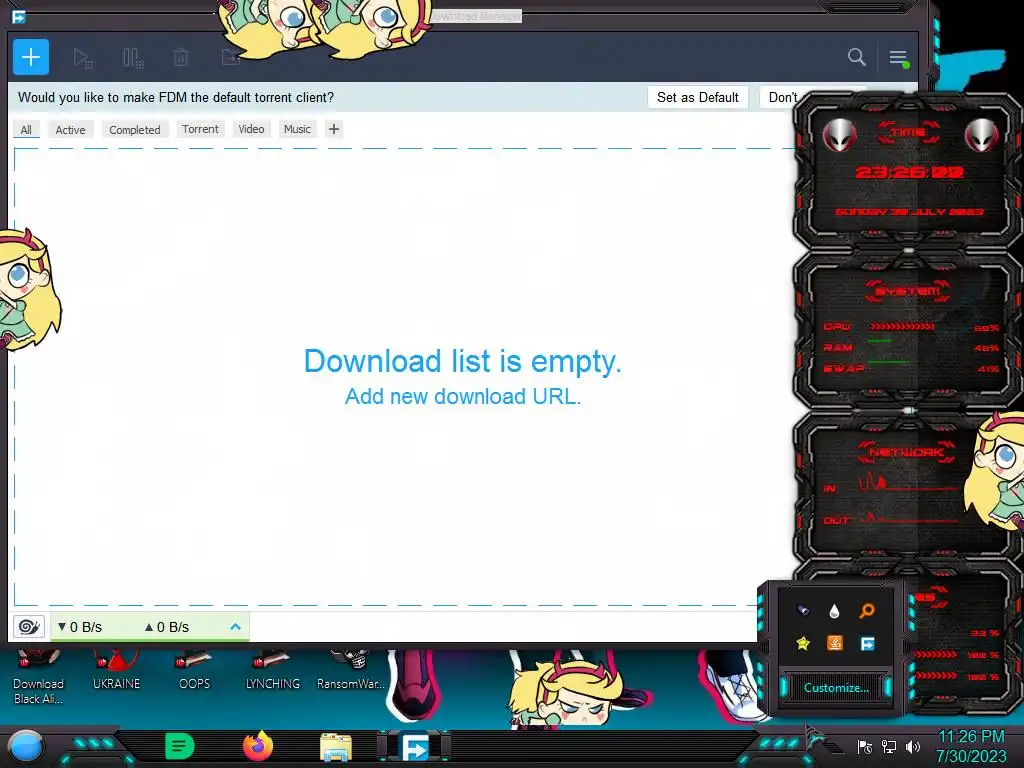Open File Explorer from the taskbar
The width and height of the screenshot is (1024, 768).
click(x=336, y=747)
